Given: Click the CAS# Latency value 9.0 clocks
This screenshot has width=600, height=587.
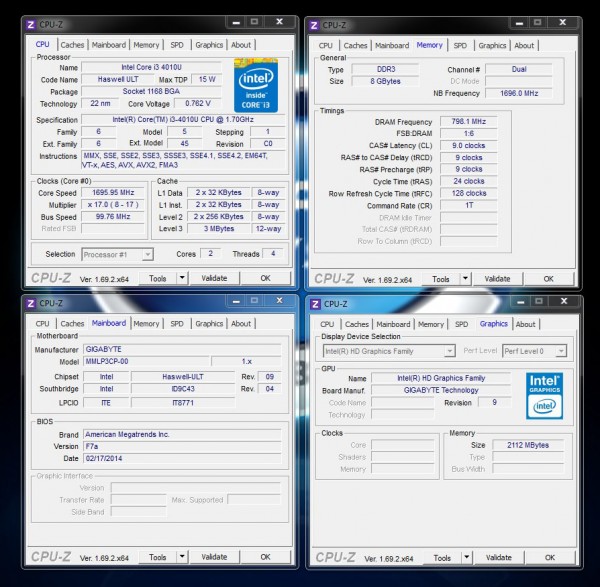Looking at the screenshot, I should [469, 145].
